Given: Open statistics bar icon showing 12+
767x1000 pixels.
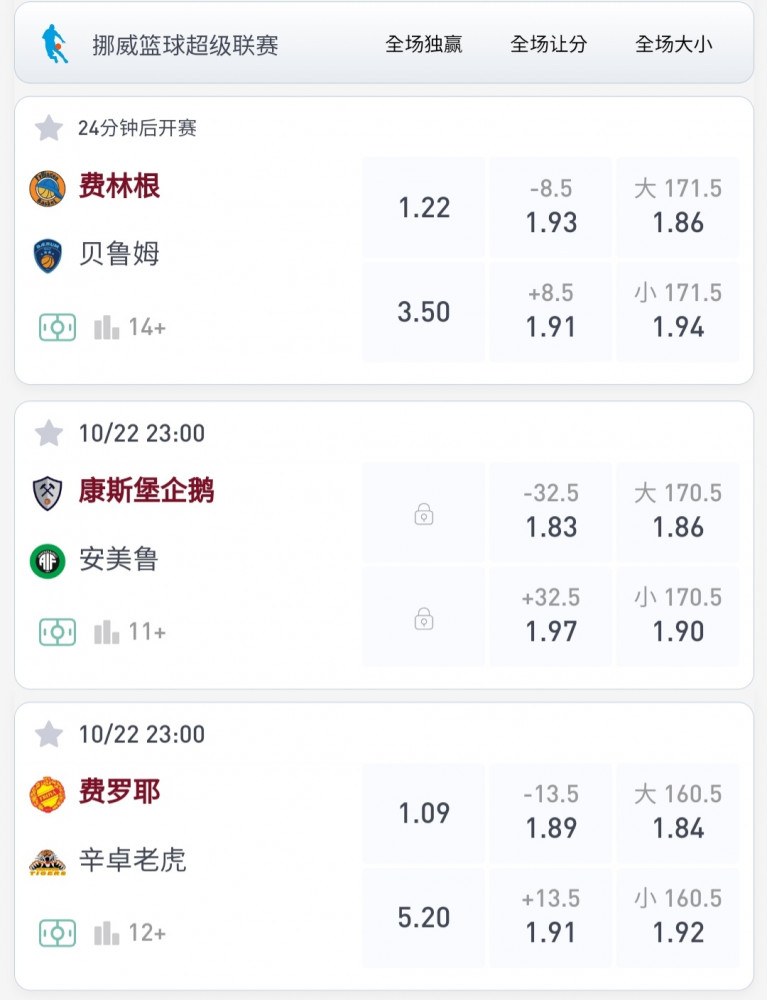Looking at the screenshot, I should coord(106,934).
